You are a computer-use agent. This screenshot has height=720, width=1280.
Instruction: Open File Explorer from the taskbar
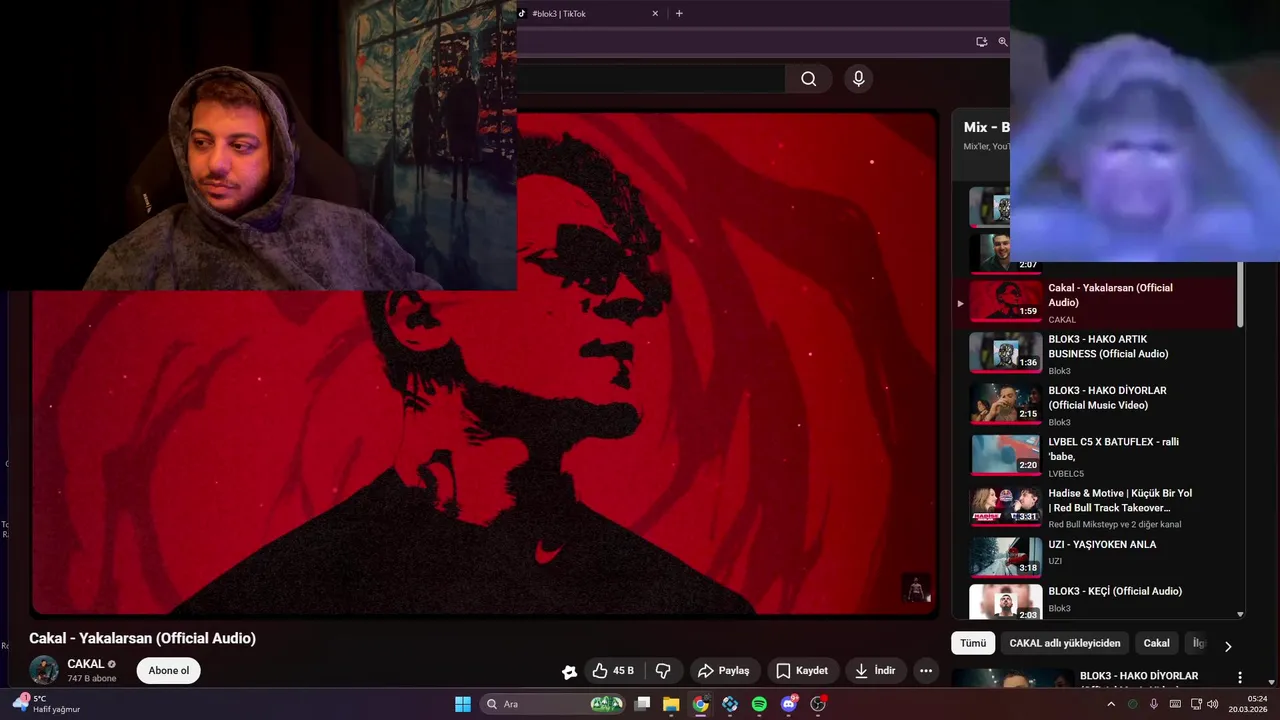(x=671, y=704)
